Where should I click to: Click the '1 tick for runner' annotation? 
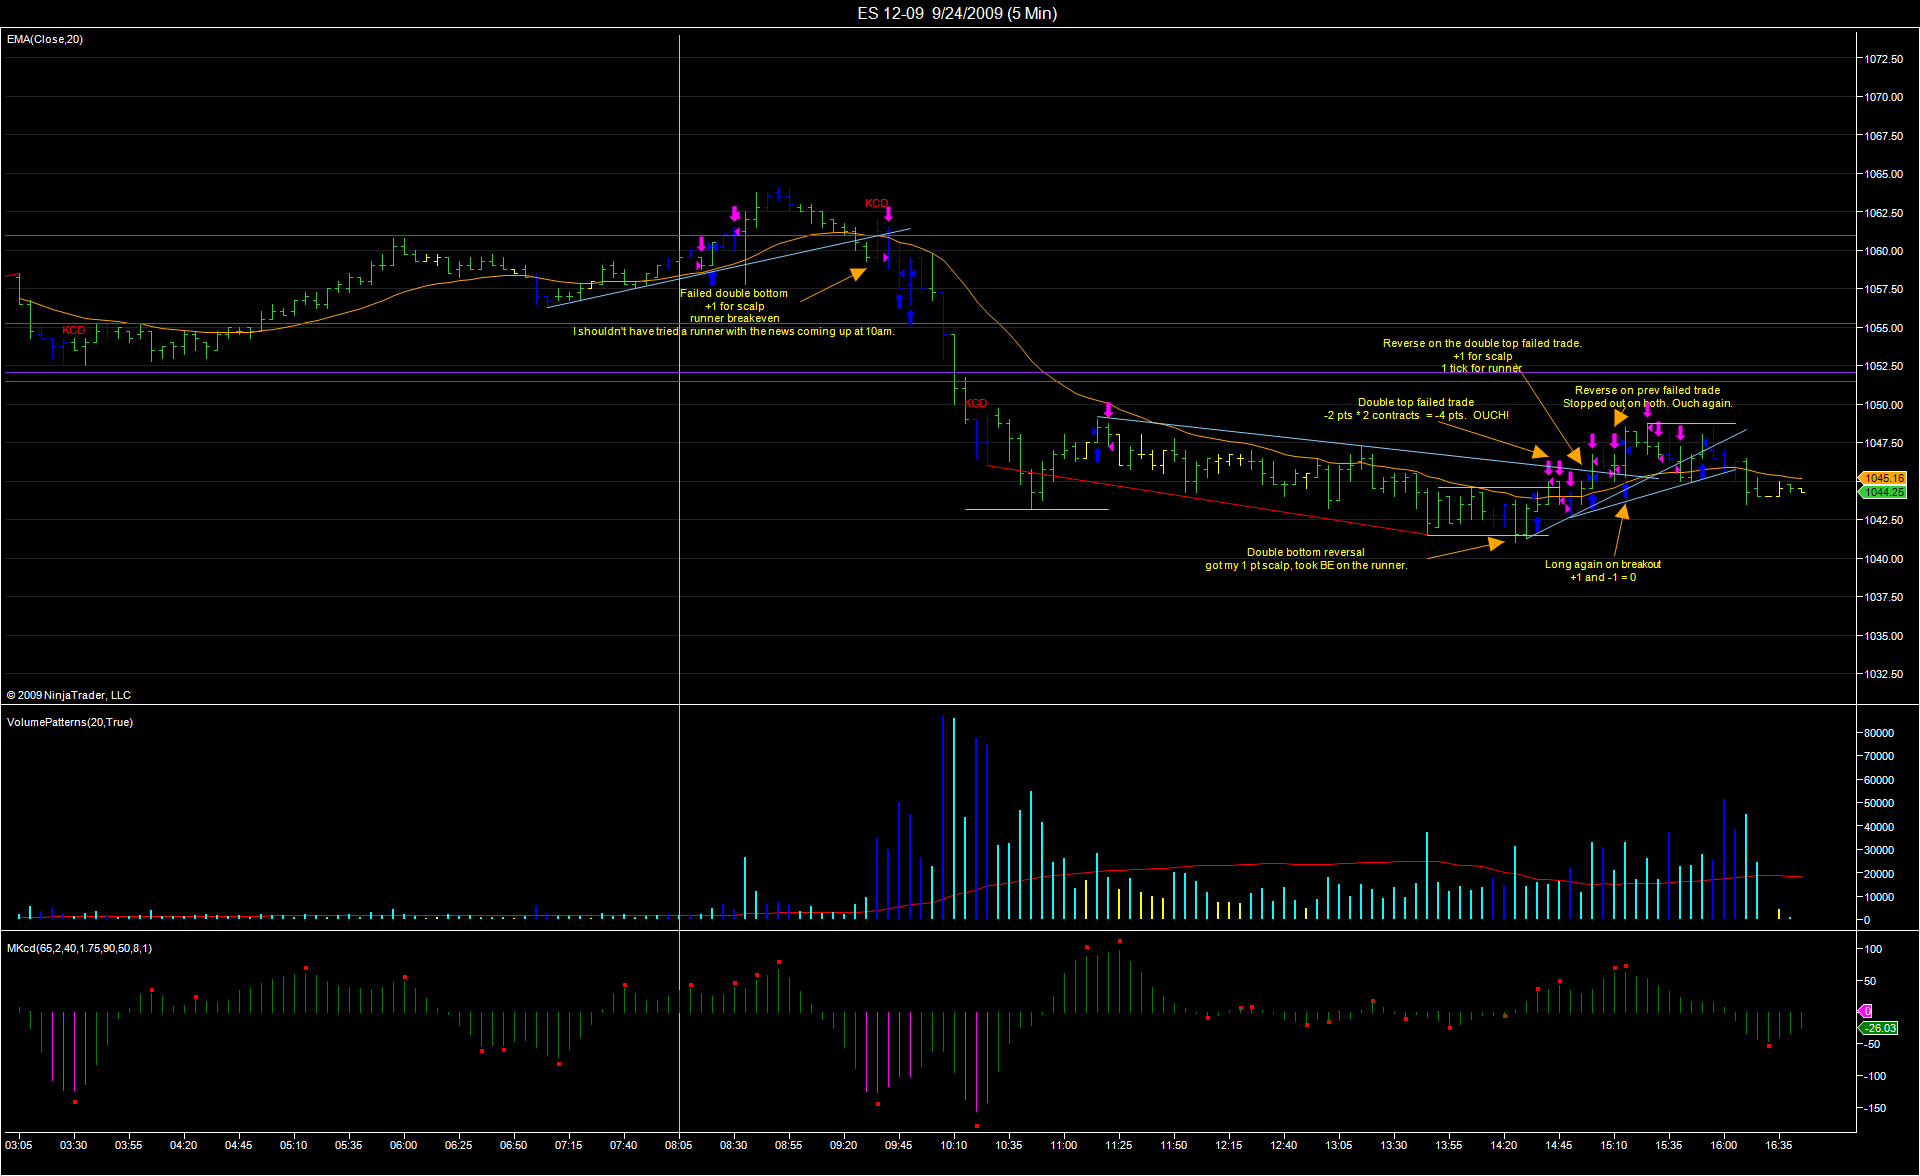click(x=1482, y=368)
